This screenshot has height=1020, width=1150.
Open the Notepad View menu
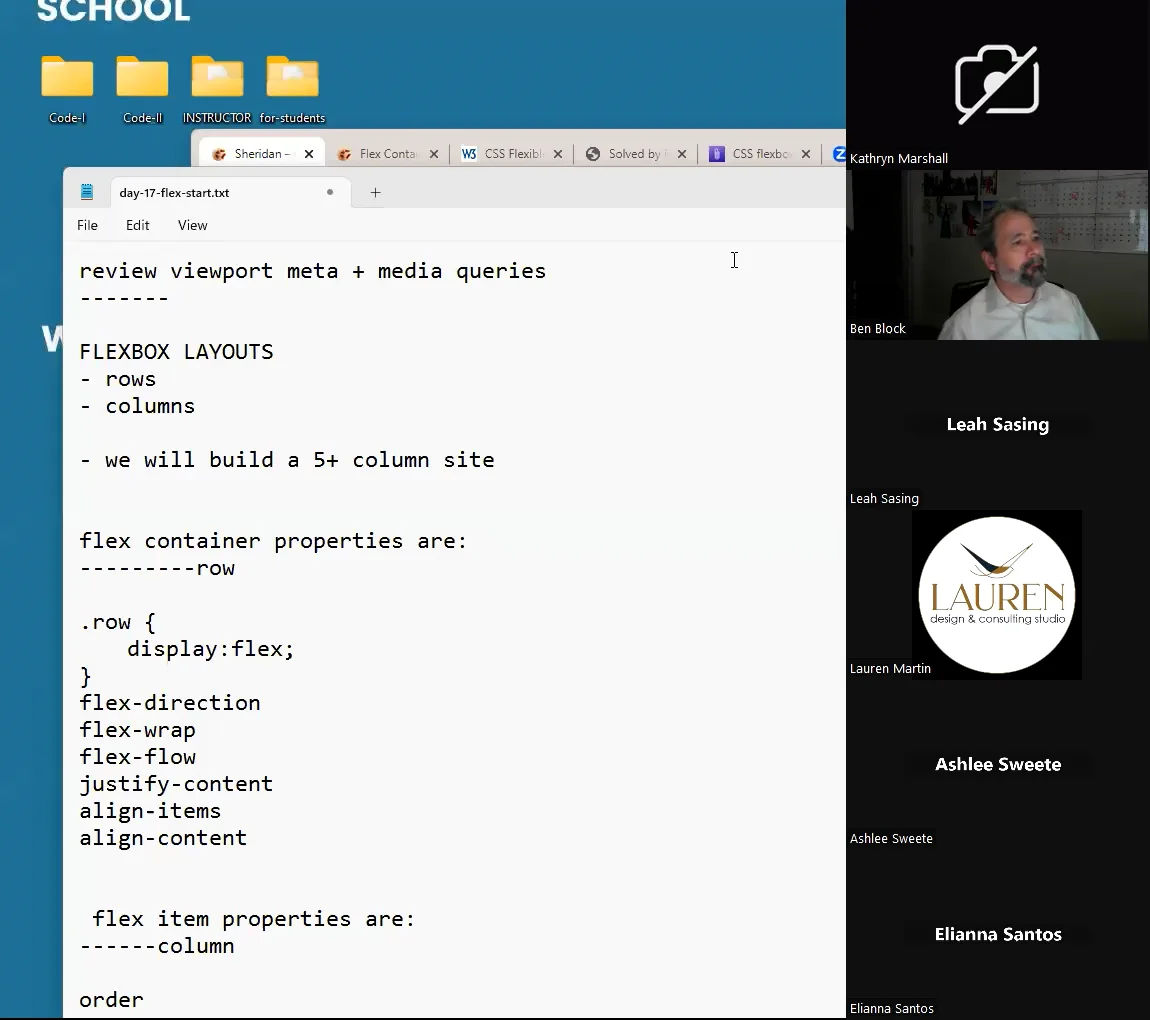[192, 225]
